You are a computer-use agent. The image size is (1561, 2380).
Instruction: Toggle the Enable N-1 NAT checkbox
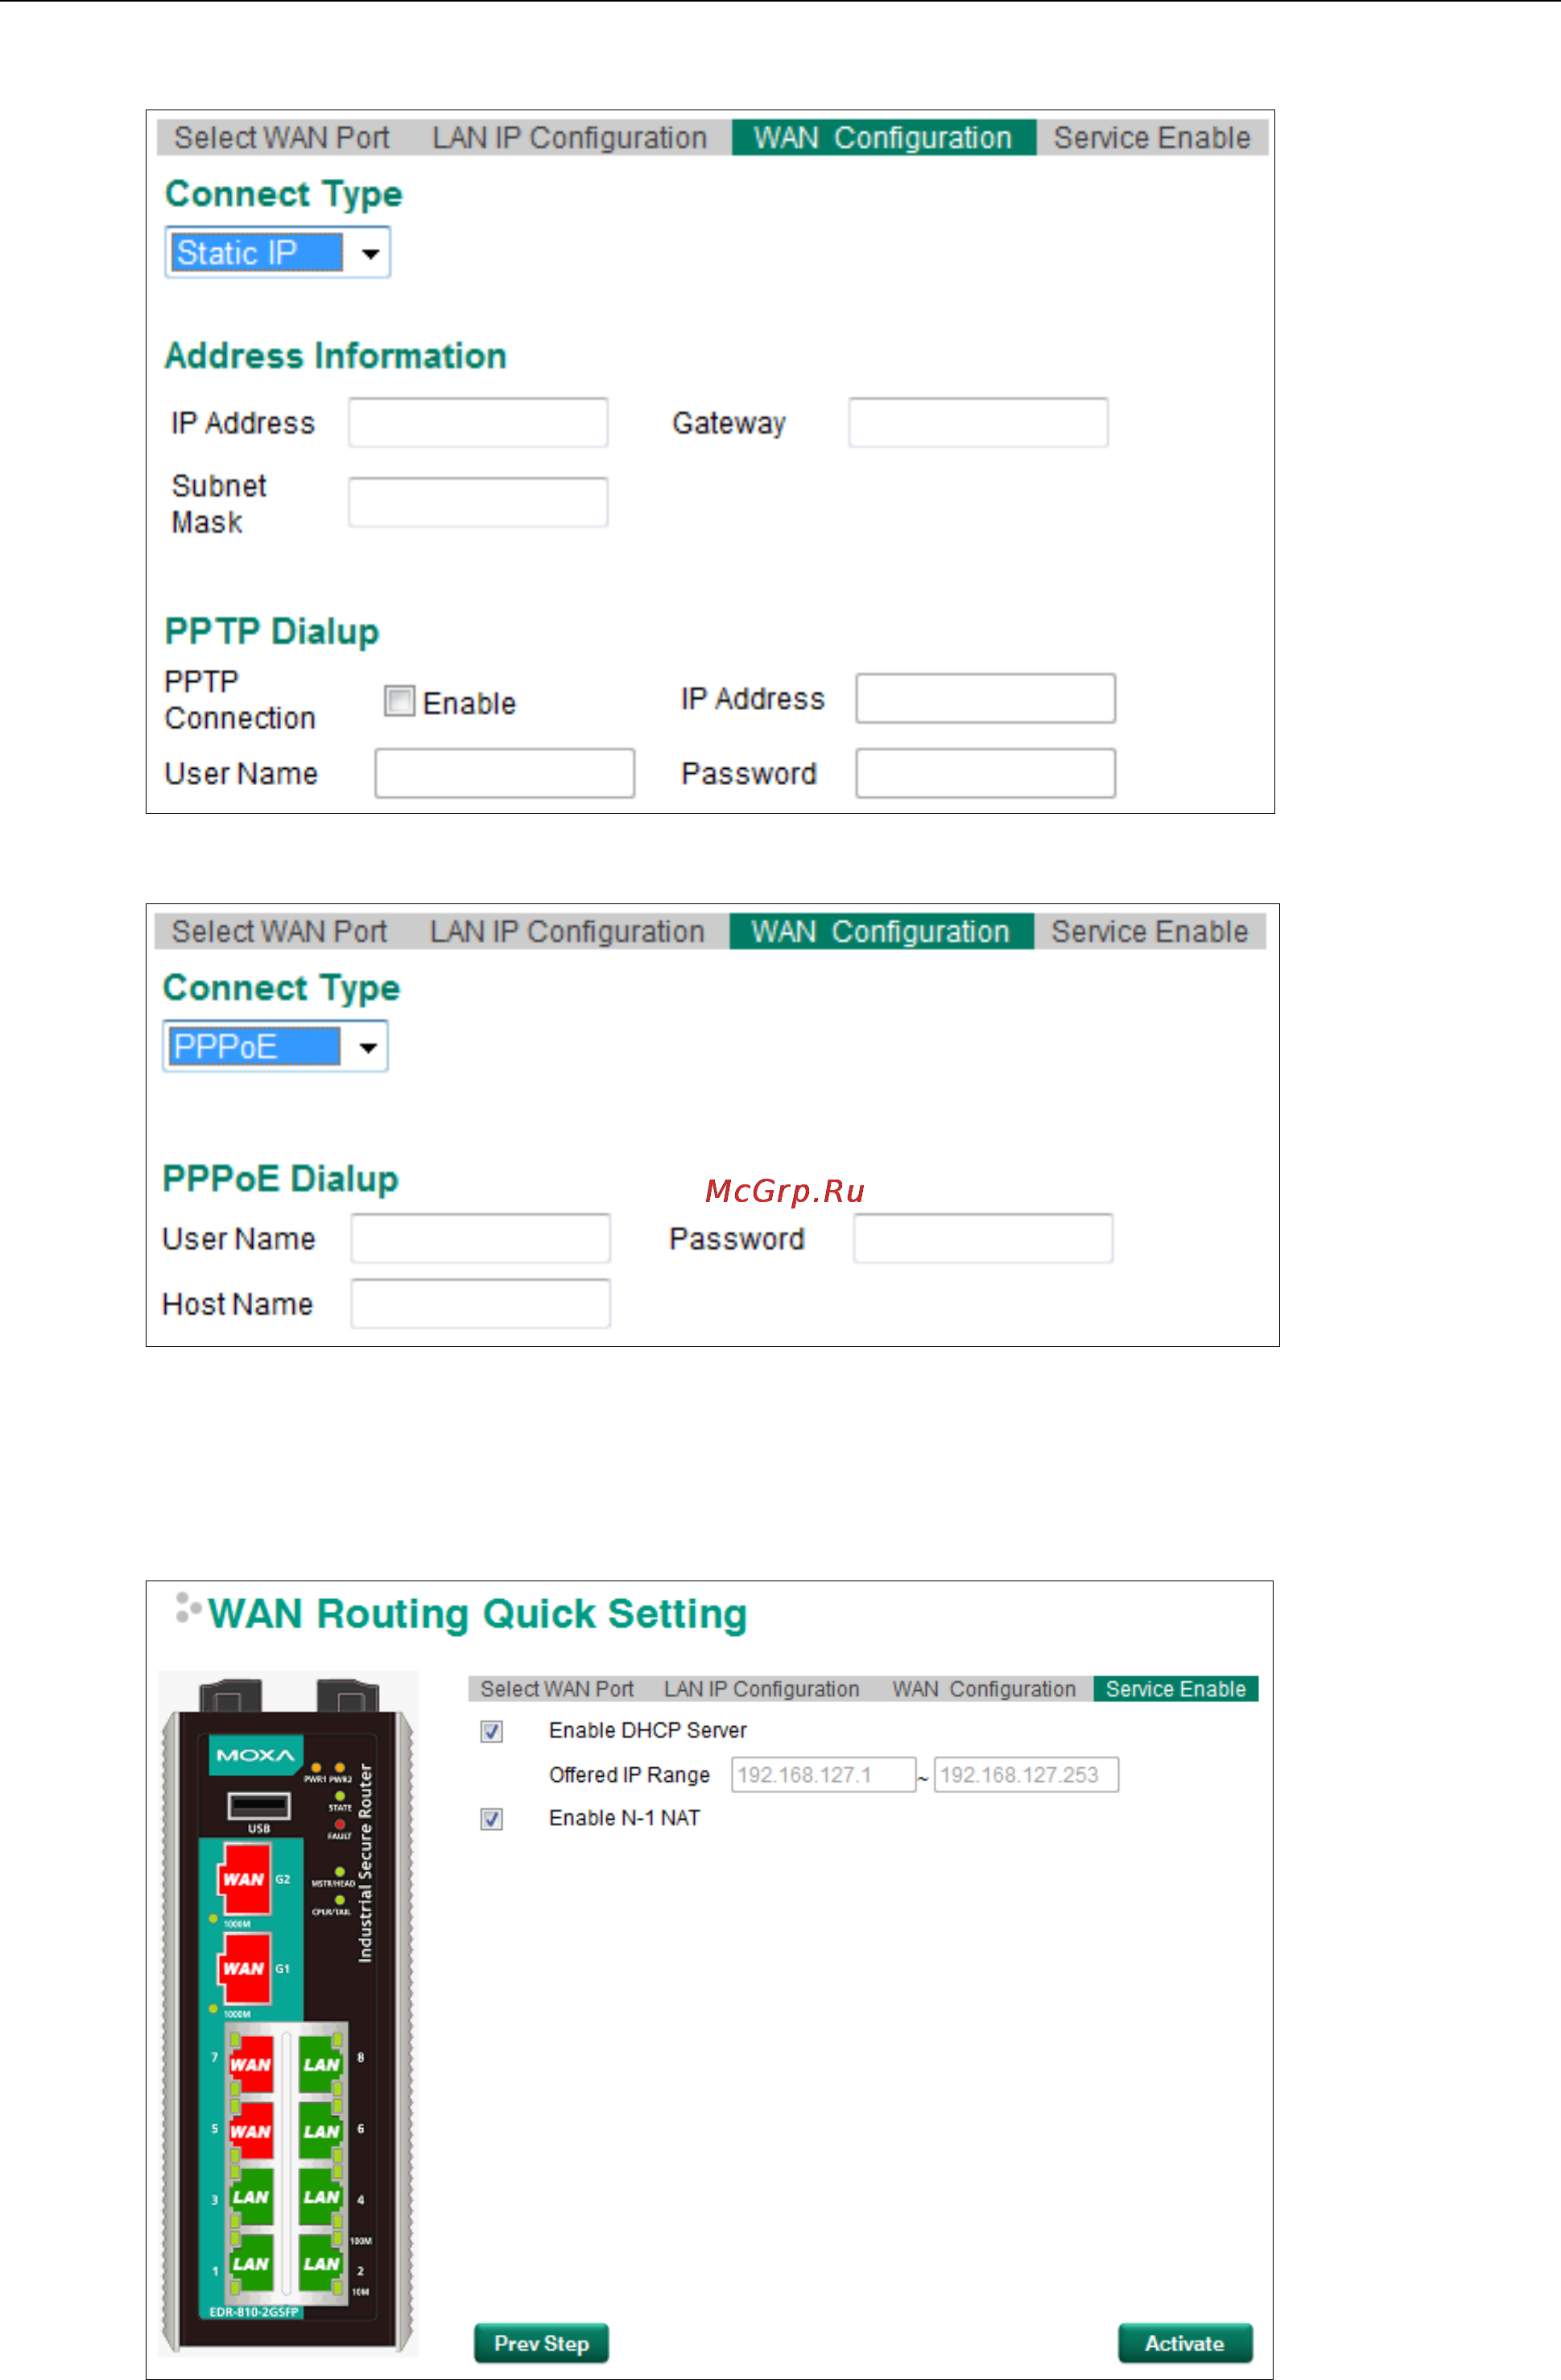point(491,1819)
